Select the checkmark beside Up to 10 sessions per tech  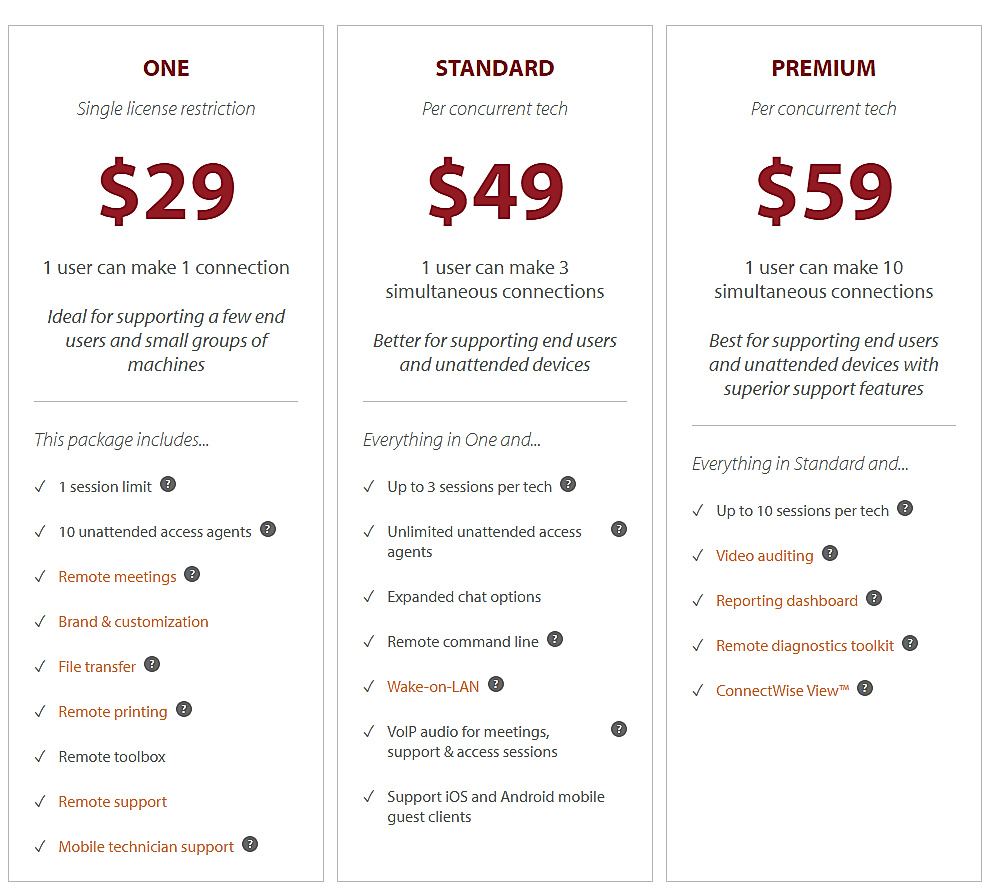pos(697,509)
